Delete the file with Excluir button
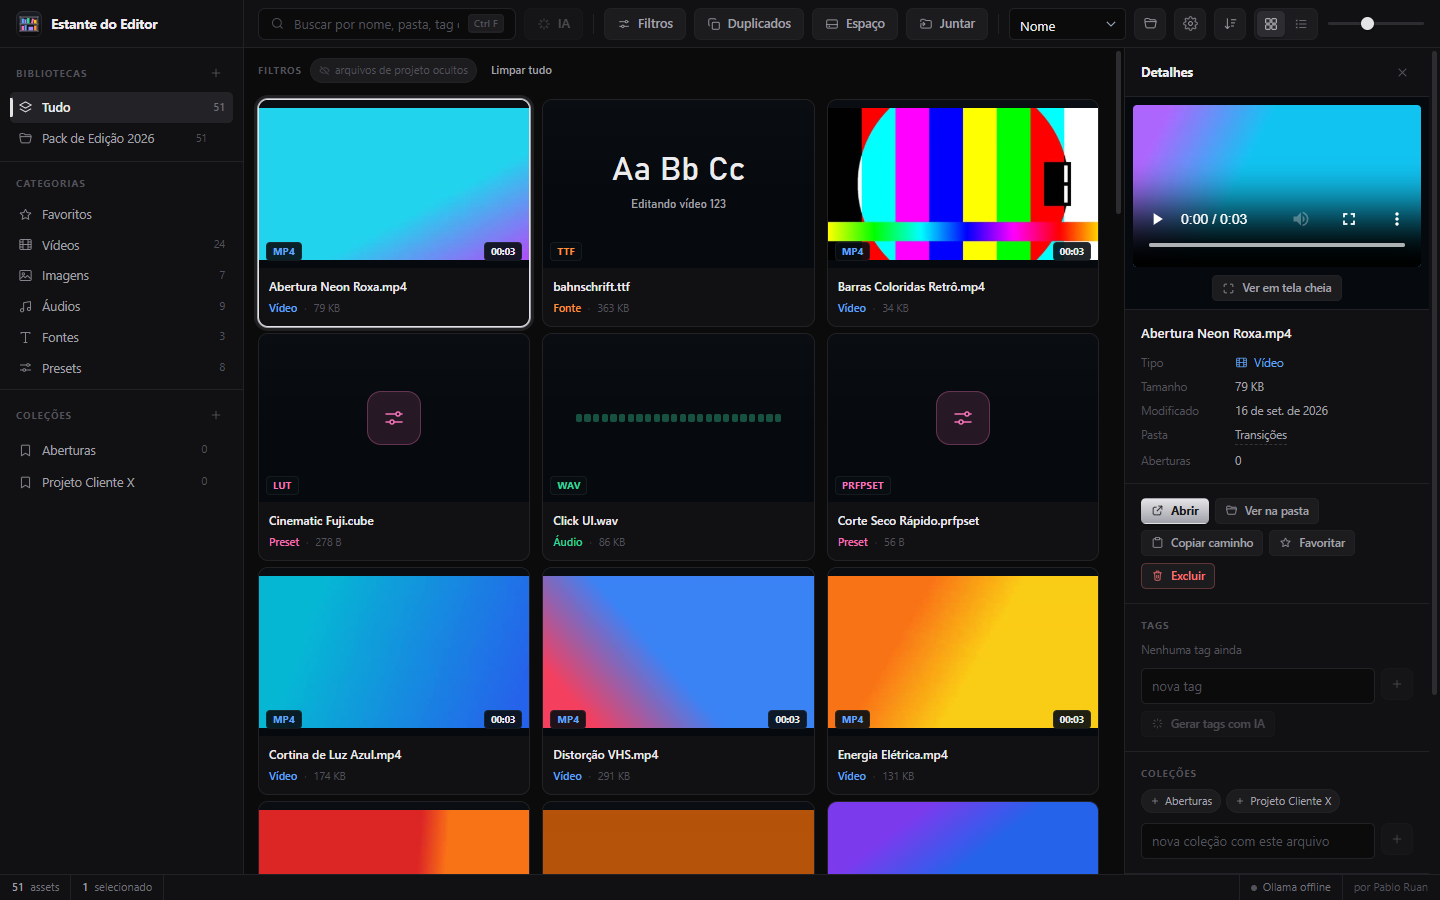1440x900 pixels. point(1178,576)
